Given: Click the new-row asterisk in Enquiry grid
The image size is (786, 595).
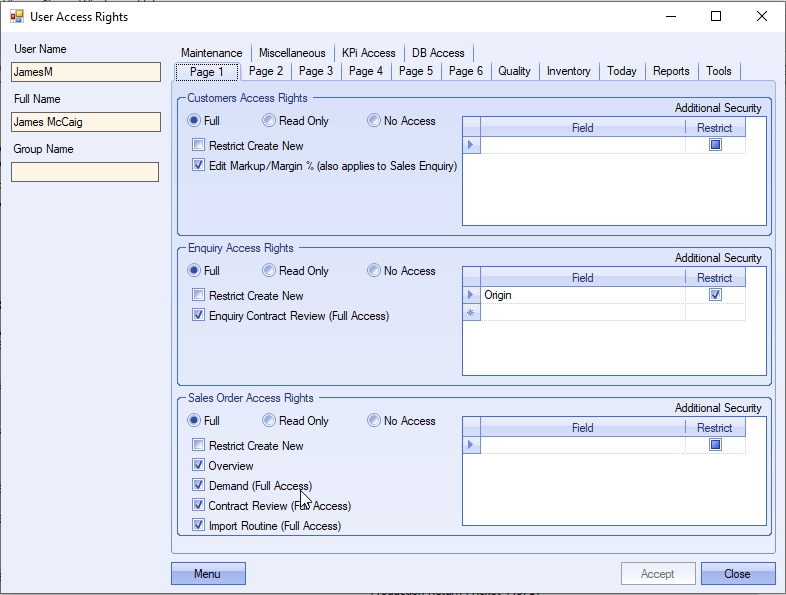Looking at the screenshot, I should click(x=471, y=313).
